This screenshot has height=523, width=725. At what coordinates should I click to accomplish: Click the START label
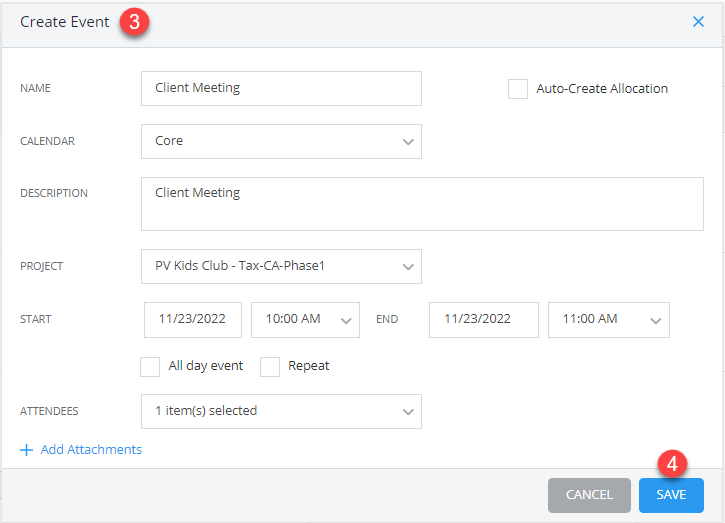point(36,320)
